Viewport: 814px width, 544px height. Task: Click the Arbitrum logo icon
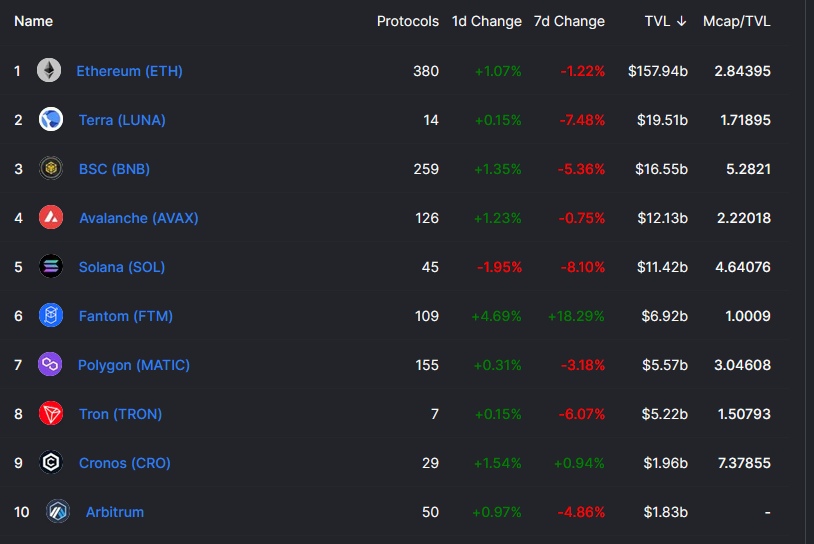click(x=58, y=512)
